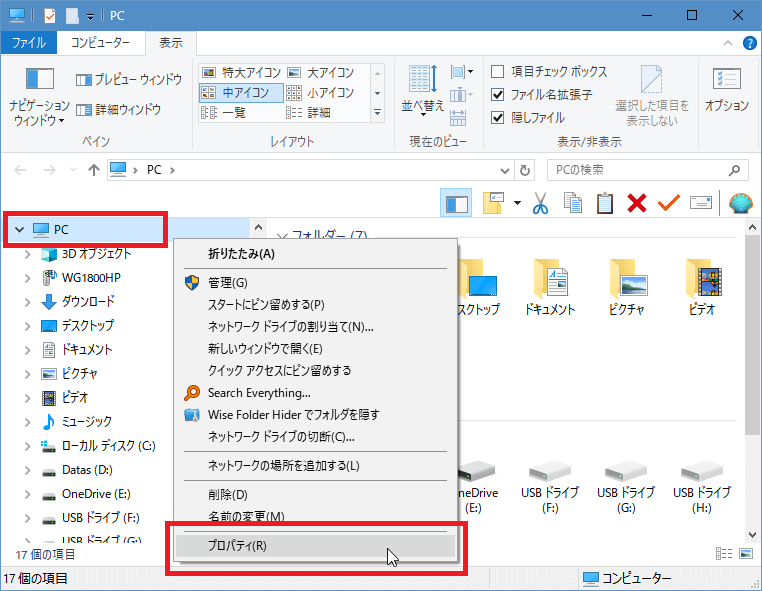Click the clipboard paste icon
762x591 pixels.
coord(604,204)
